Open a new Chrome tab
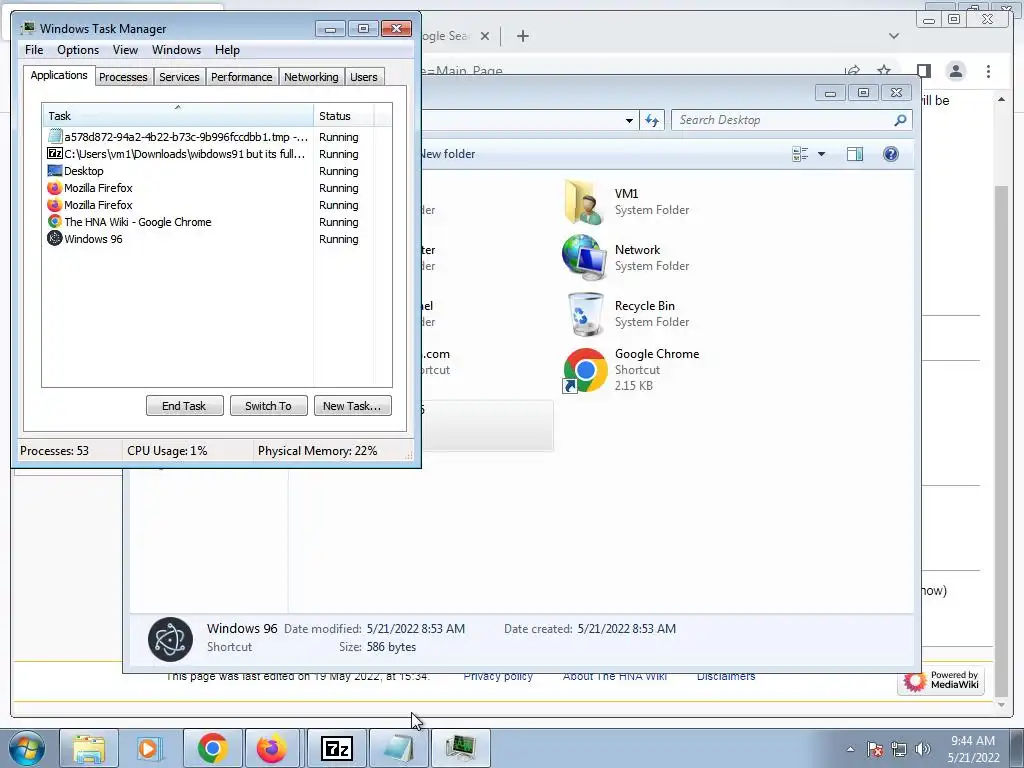This screenshot has height=768, width=1024. pyautogui.click(x=522, y=36)
